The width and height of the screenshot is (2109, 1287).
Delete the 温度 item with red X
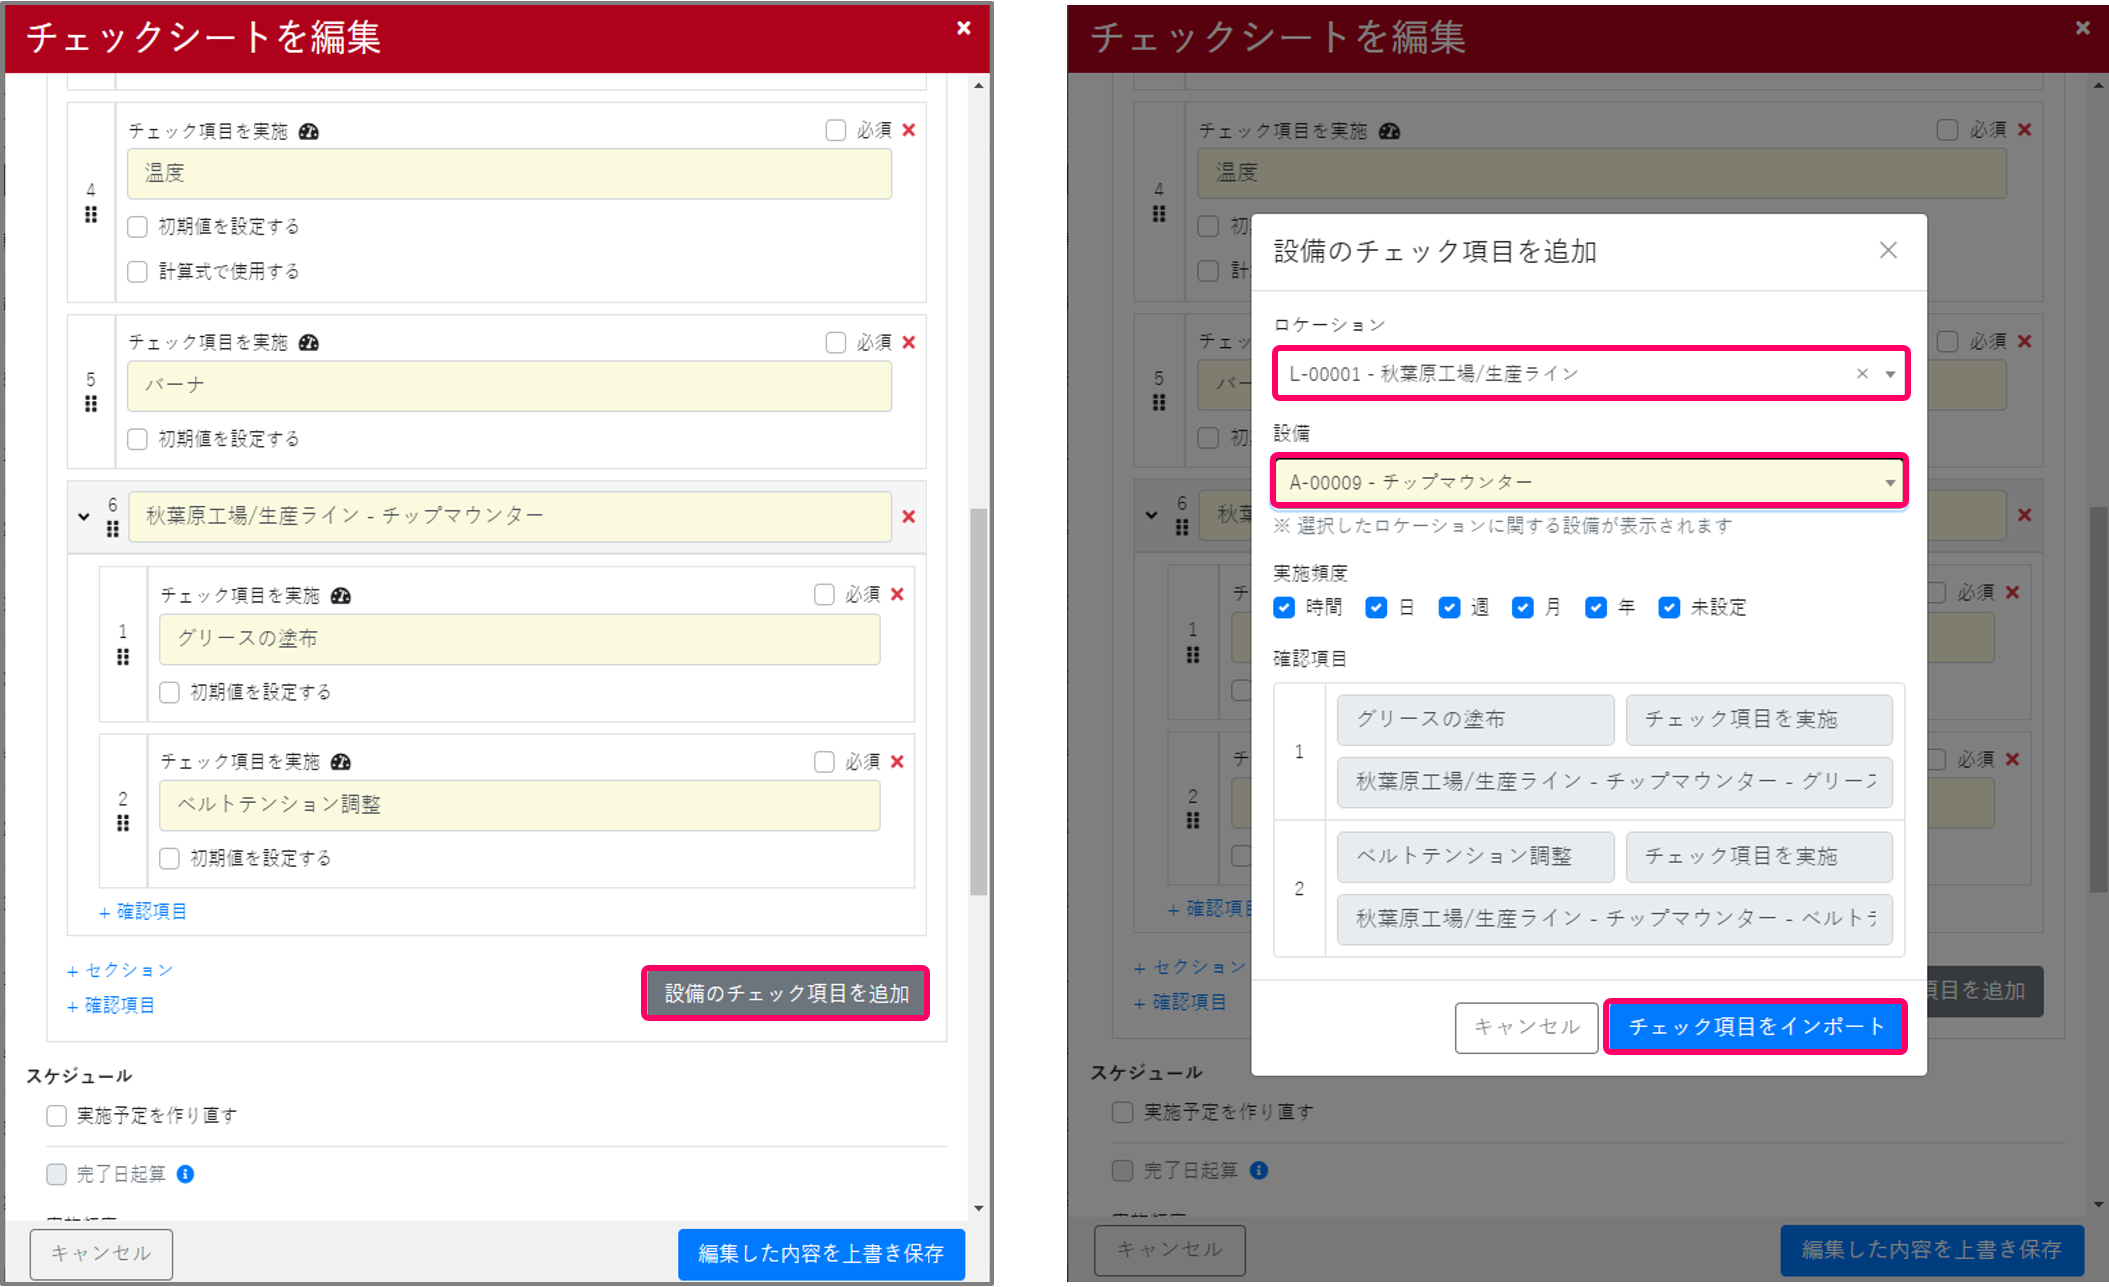click(908, 130)
